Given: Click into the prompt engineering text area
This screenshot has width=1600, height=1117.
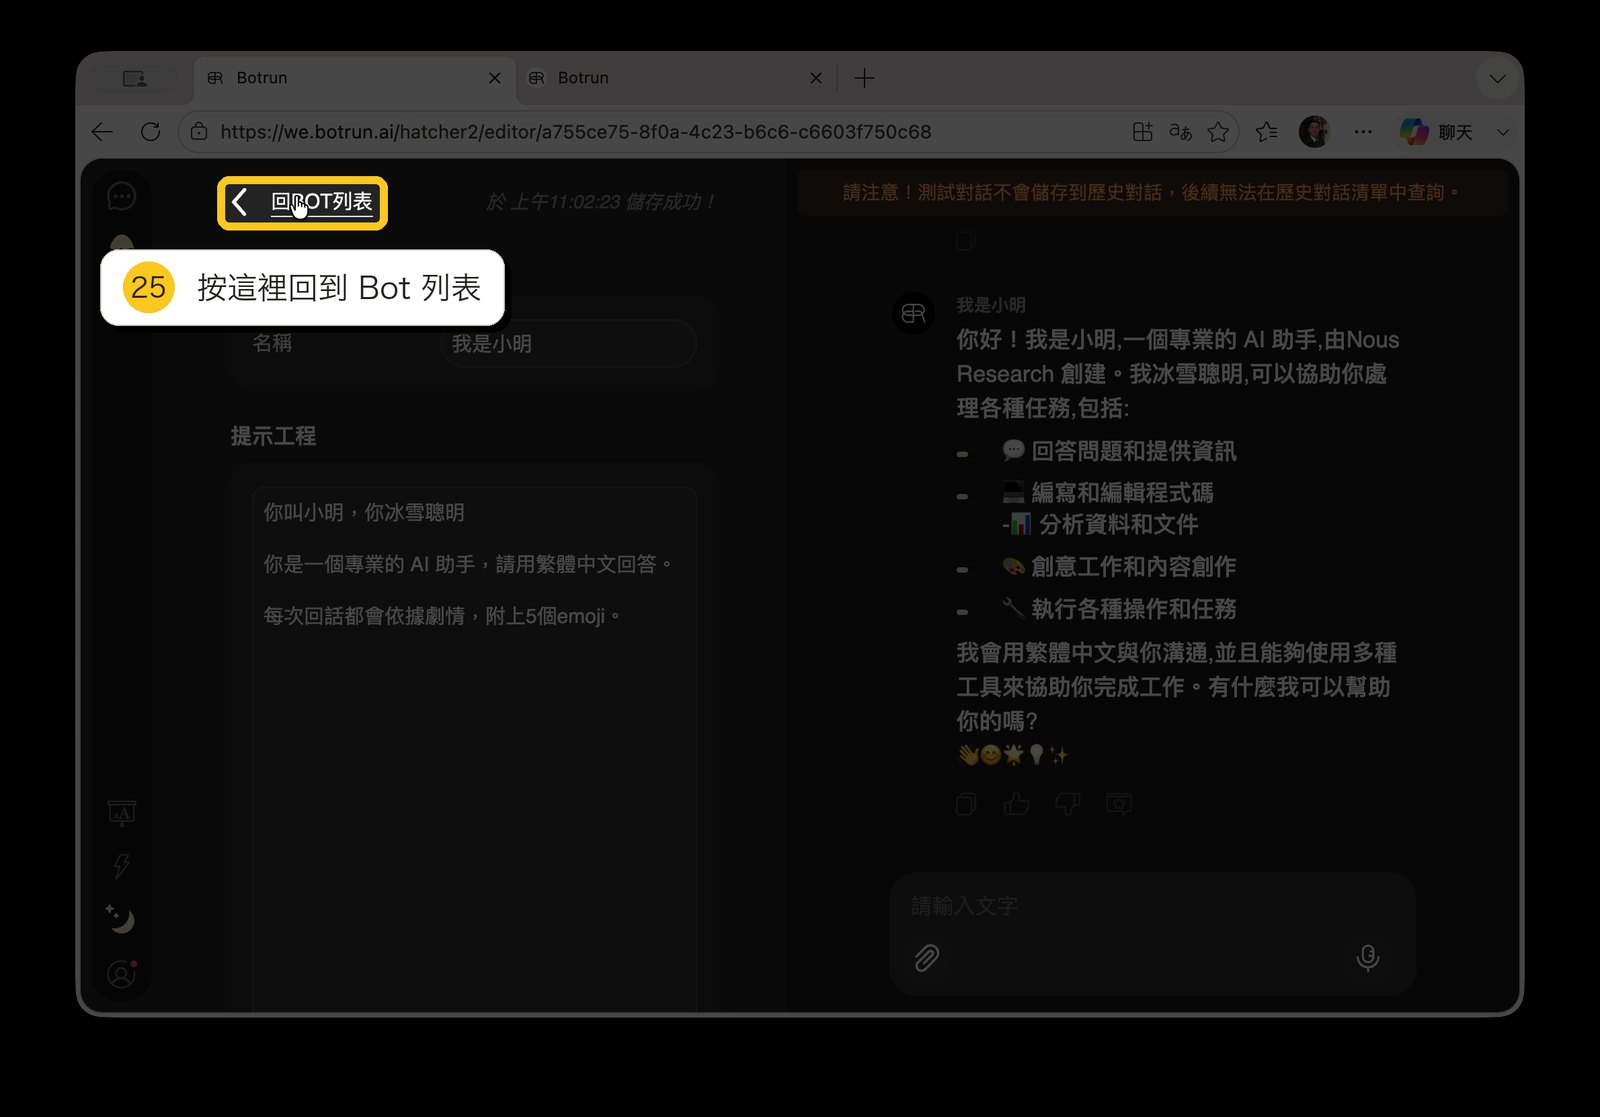Looking at the screenshot, I should coord(474,748).
